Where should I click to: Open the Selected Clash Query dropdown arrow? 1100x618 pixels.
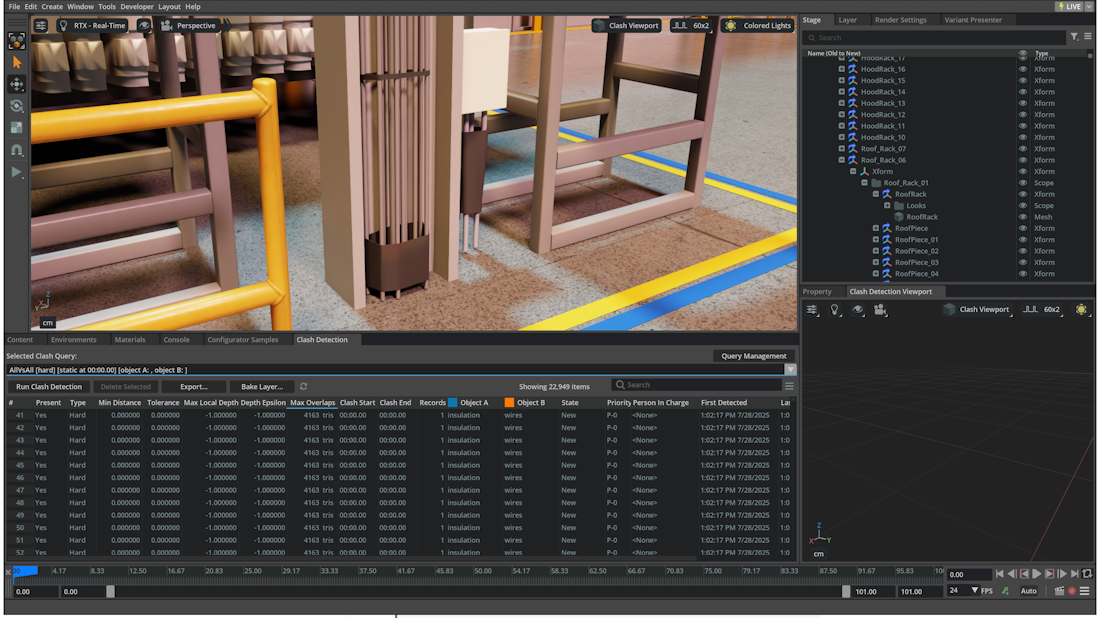[x=790, y=370]
